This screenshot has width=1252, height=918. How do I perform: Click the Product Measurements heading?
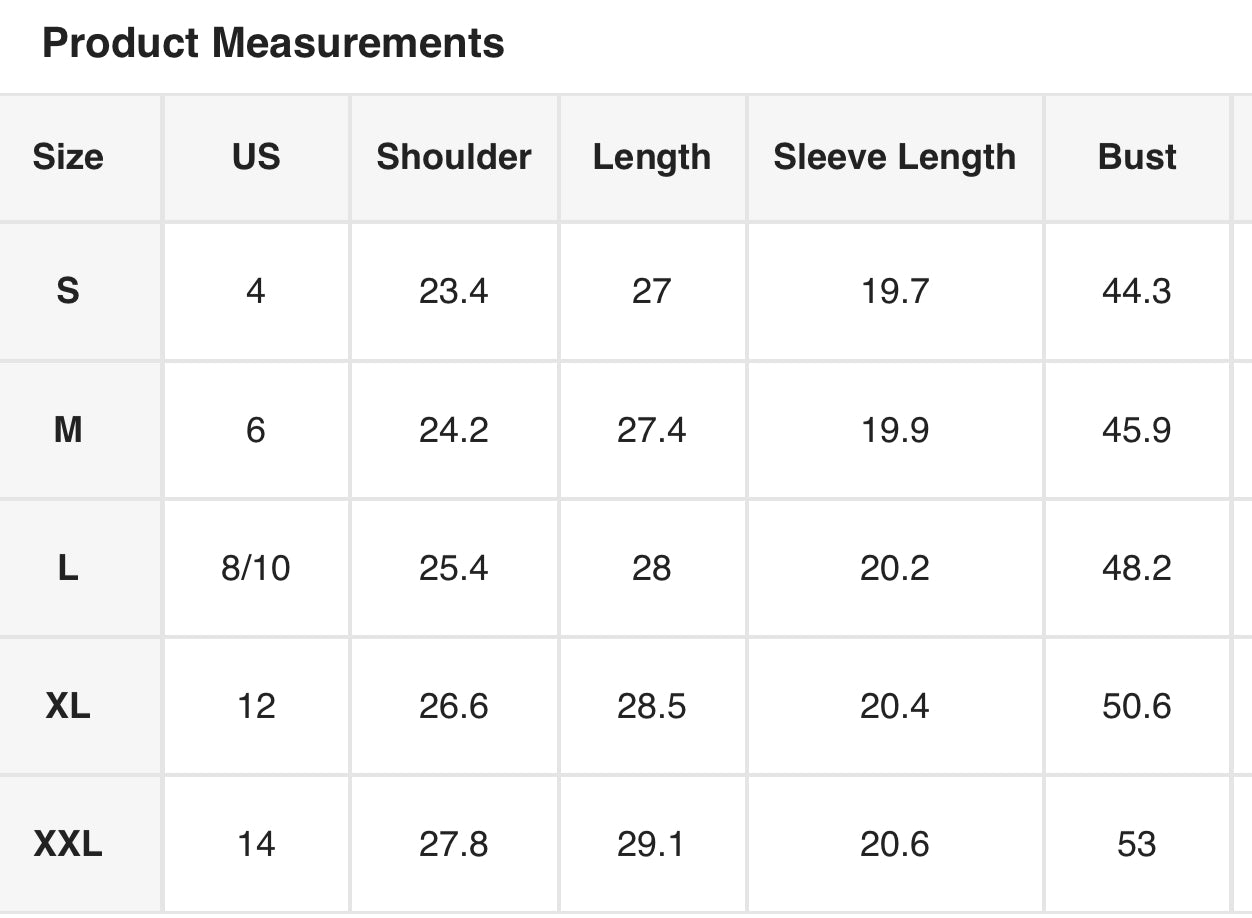pyautogui.click(x=273, y=43)
